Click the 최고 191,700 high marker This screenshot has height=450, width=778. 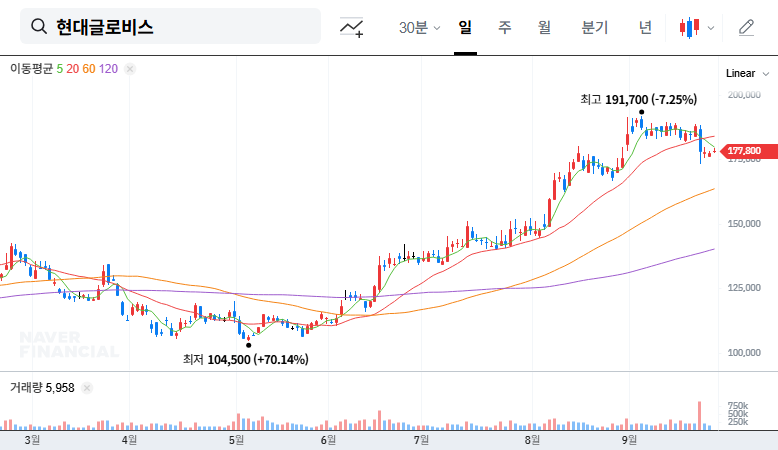639,100
